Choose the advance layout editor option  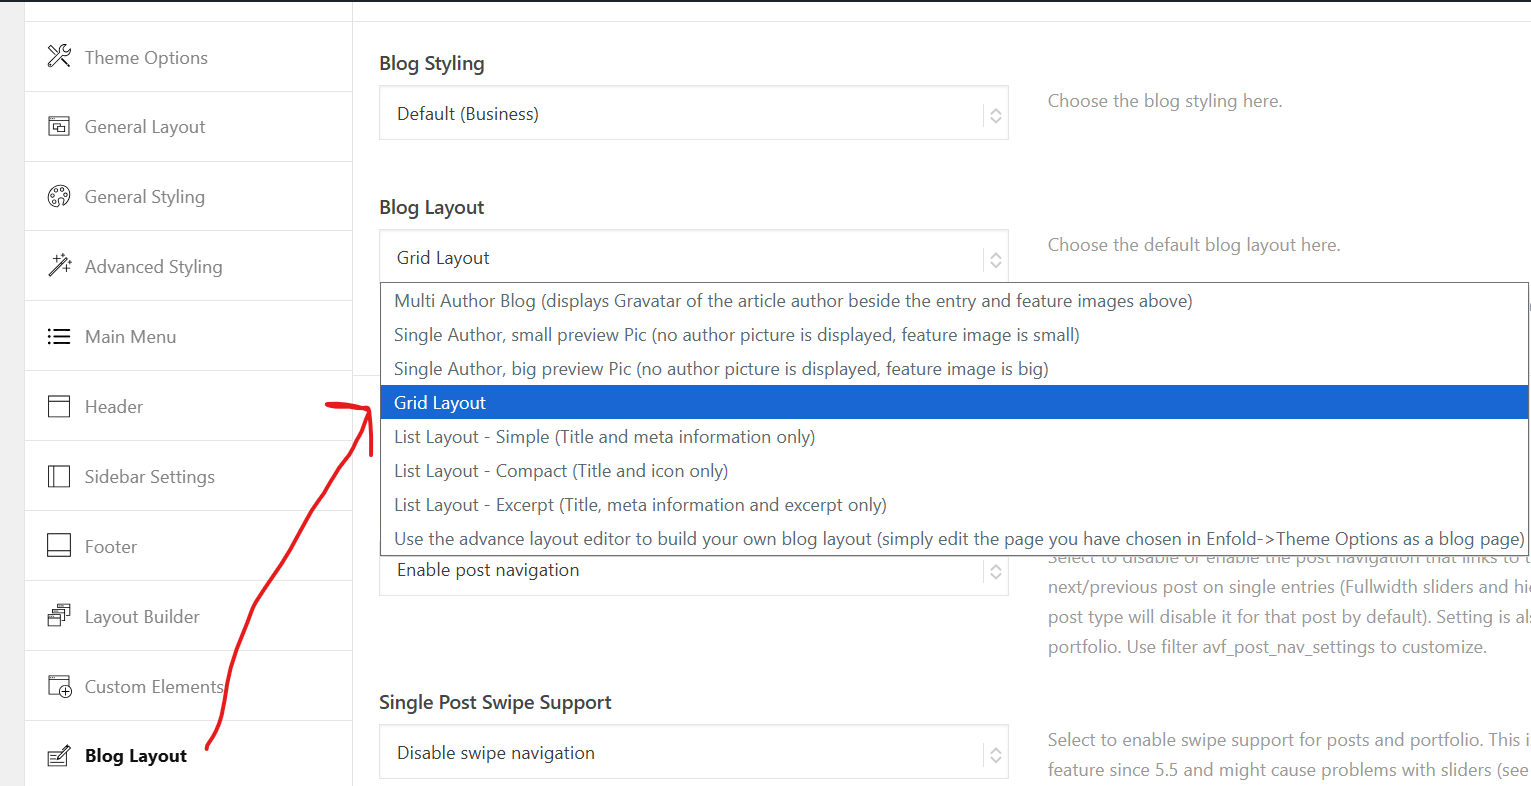[x=956, y=539]
